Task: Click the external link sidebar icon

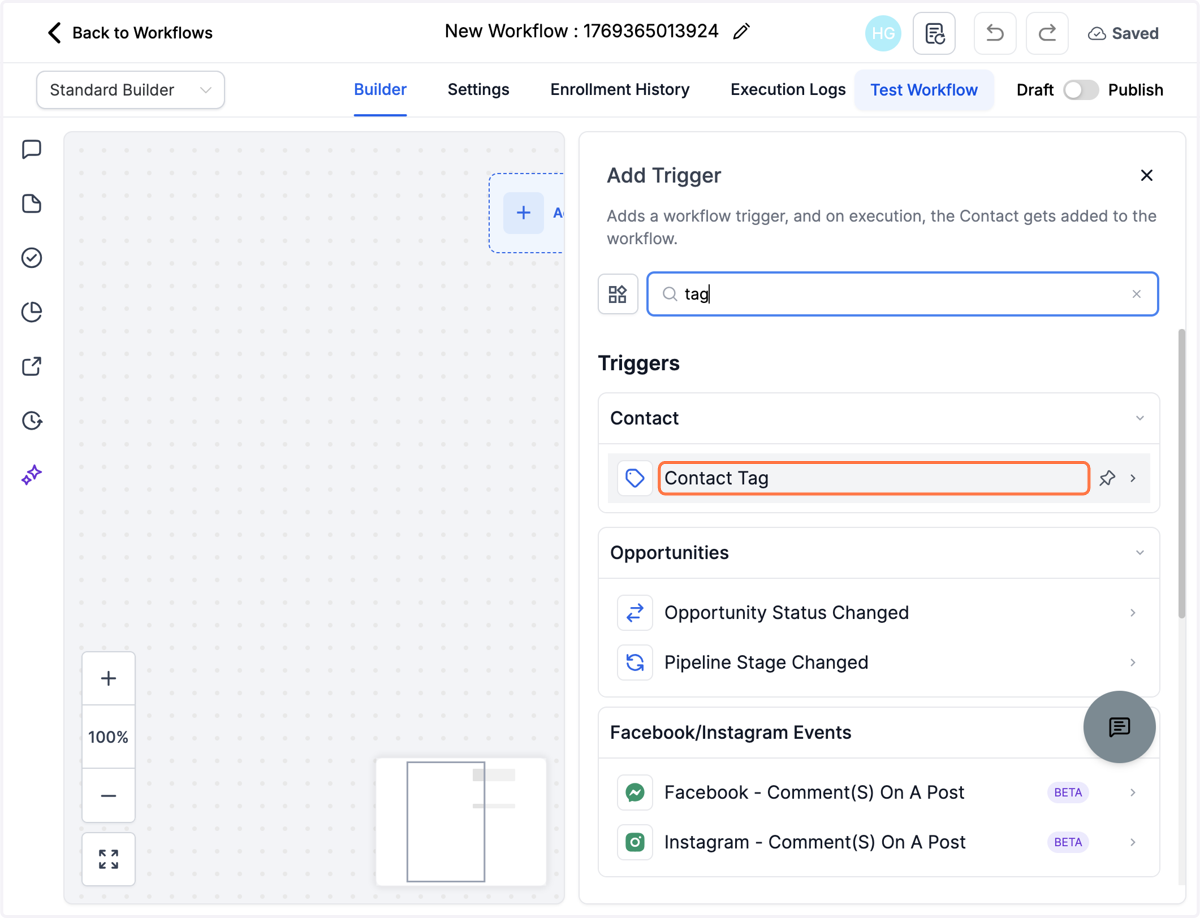Action: point(32,366)
